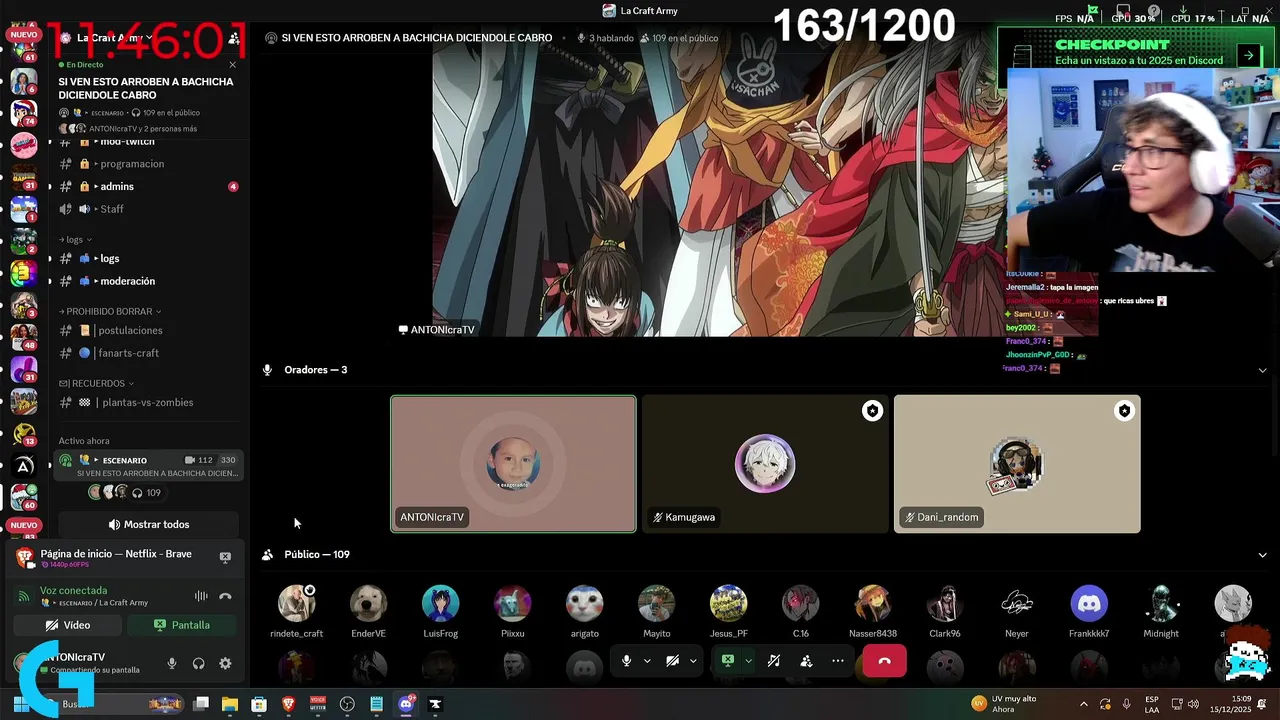The image size is (1280, 720).
Task: Click Mostrar todos button
Action: pos(148,524)
